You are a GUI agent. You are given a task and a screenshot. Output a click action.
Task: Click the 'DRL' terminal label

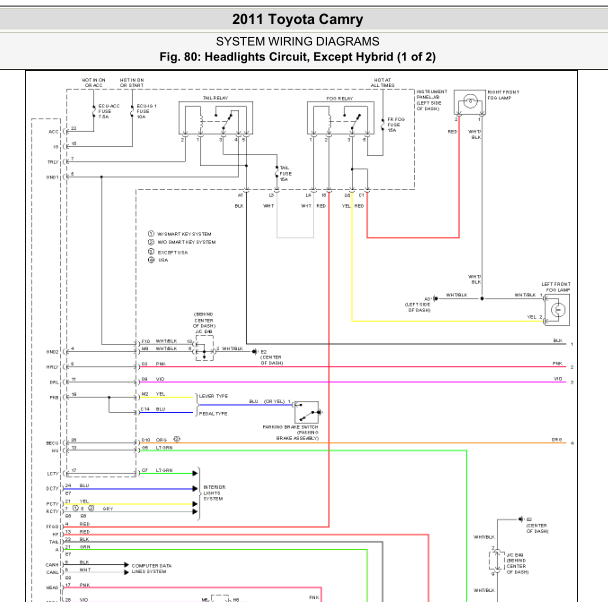(x=54, y=382)
